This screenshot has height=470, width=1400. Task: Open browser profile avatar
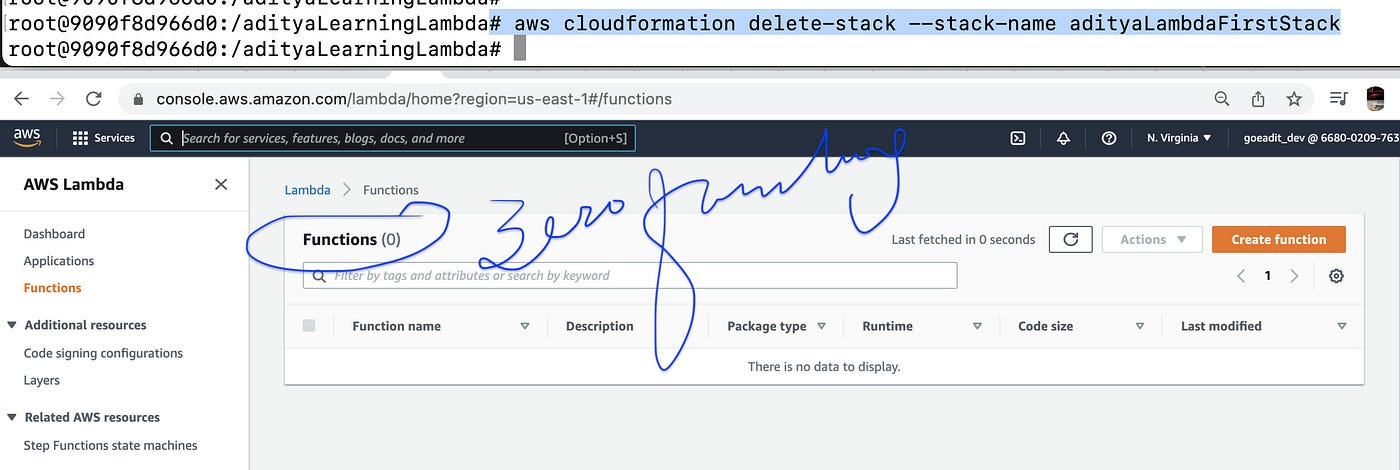click(x=1375, y=99)
